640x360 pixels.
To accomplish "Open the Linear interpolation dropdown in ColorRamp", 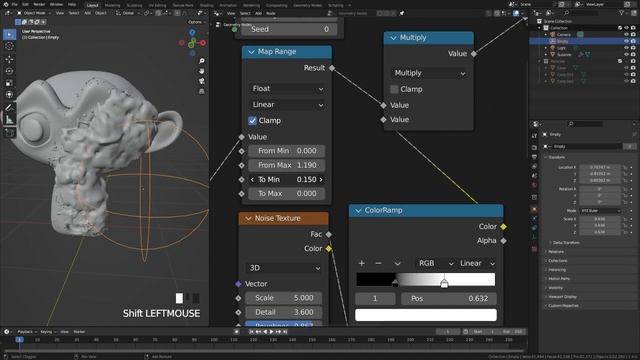I will click(x=477, y=263).
